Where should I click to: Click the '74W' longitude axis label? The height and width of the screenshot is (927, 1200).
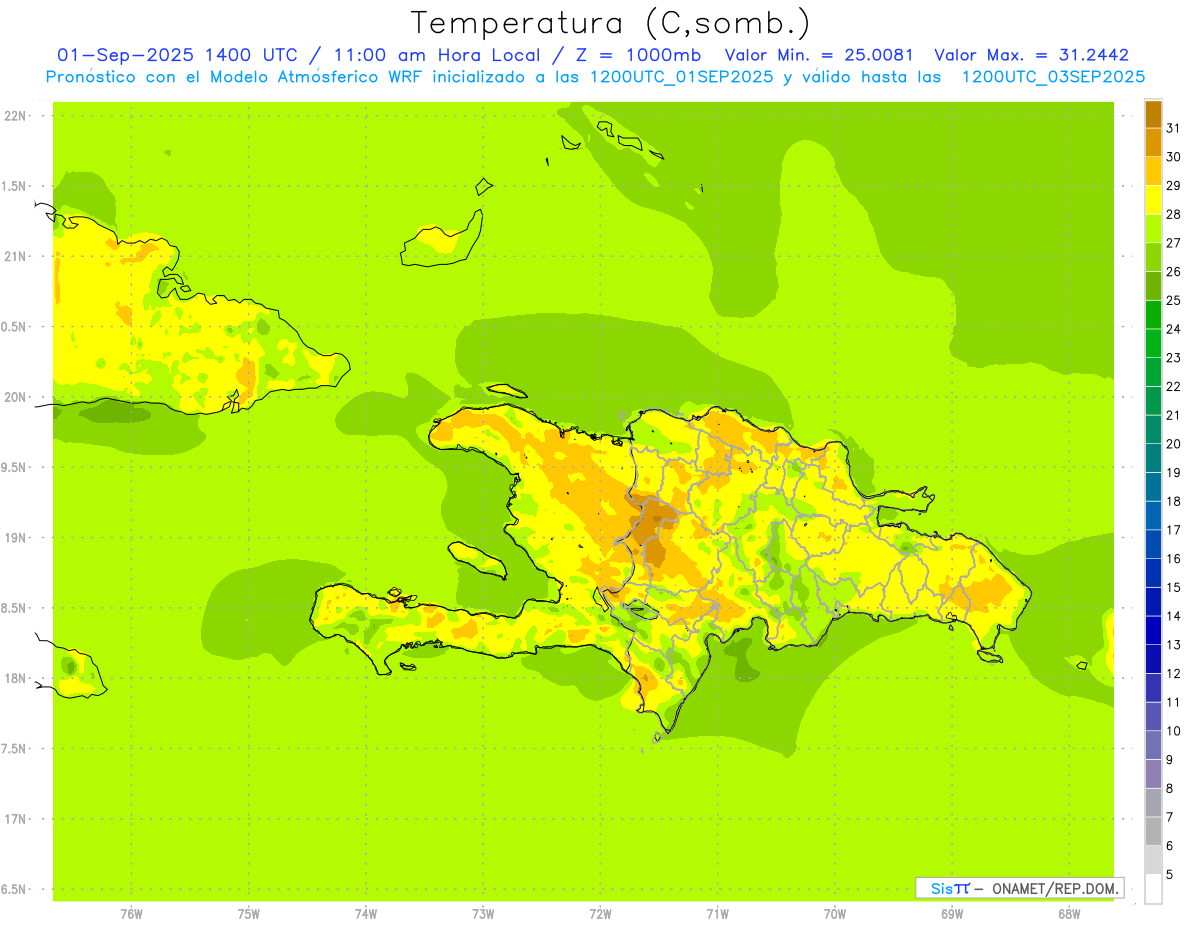pos(365,913)
